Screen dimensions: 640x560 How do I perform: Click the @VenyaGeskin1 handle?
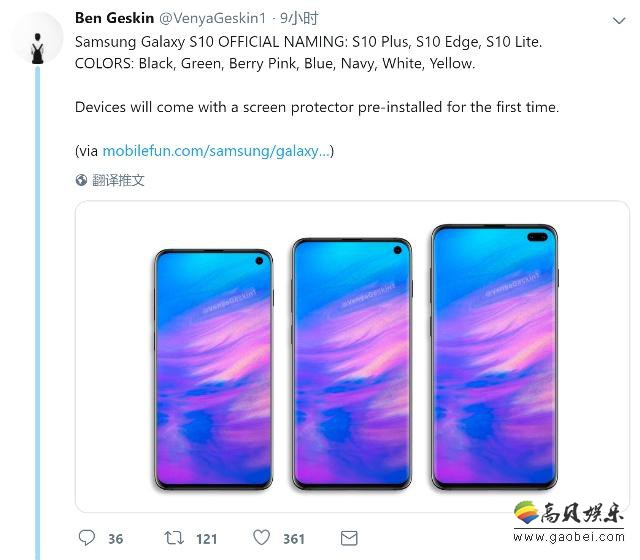click(212, 18)
